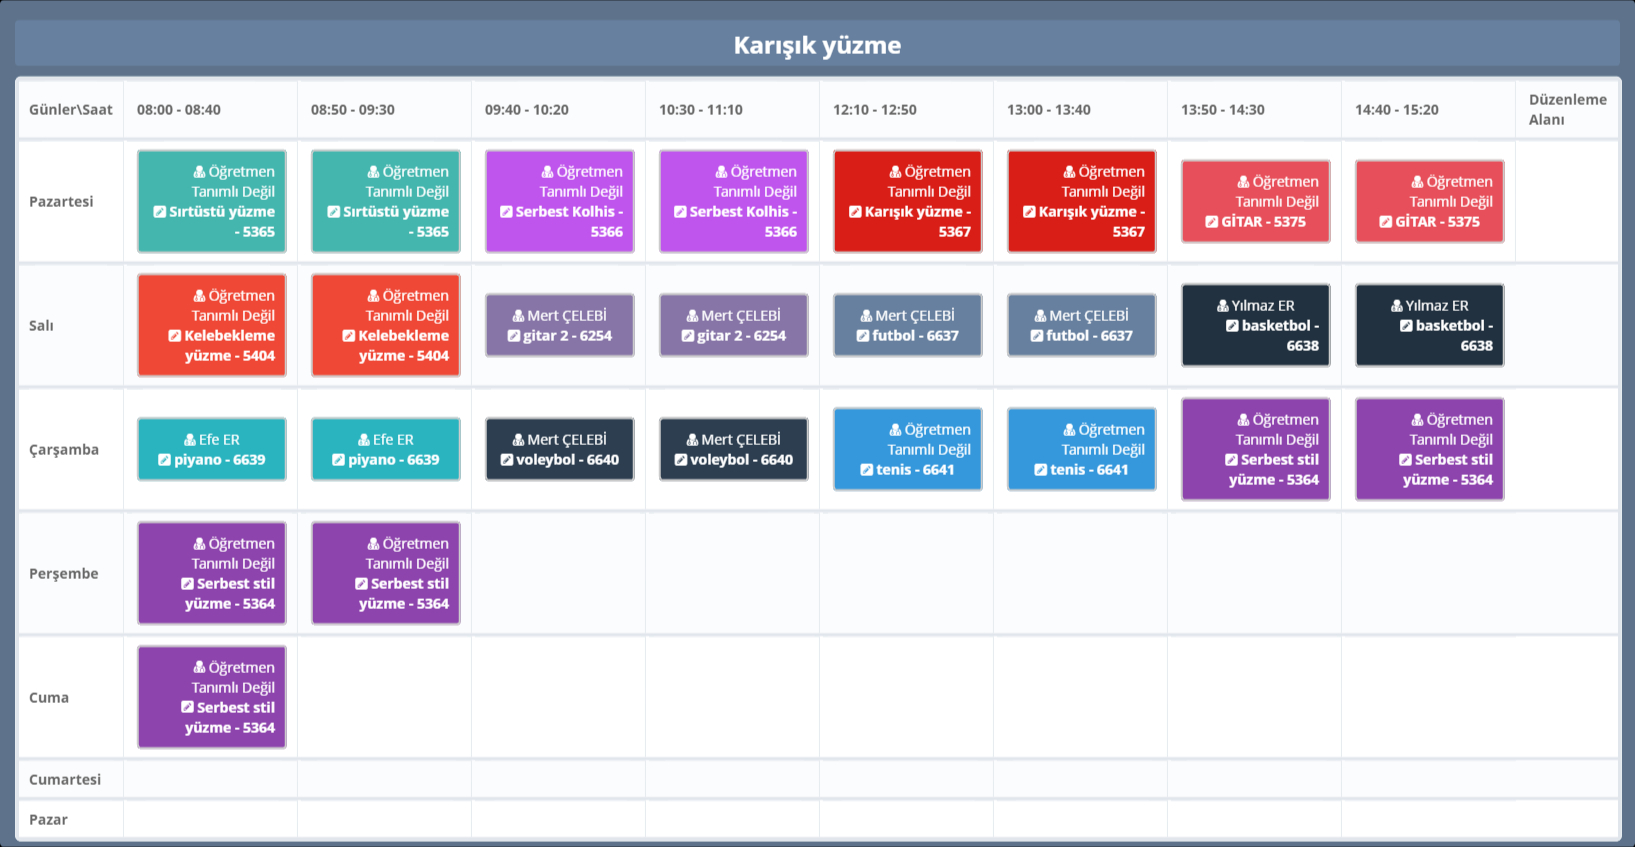Click teacher icon on Thursday 08:50 Serbest stil card
Viewport: 1635px width, 847px height.
[x=373, y=544]
